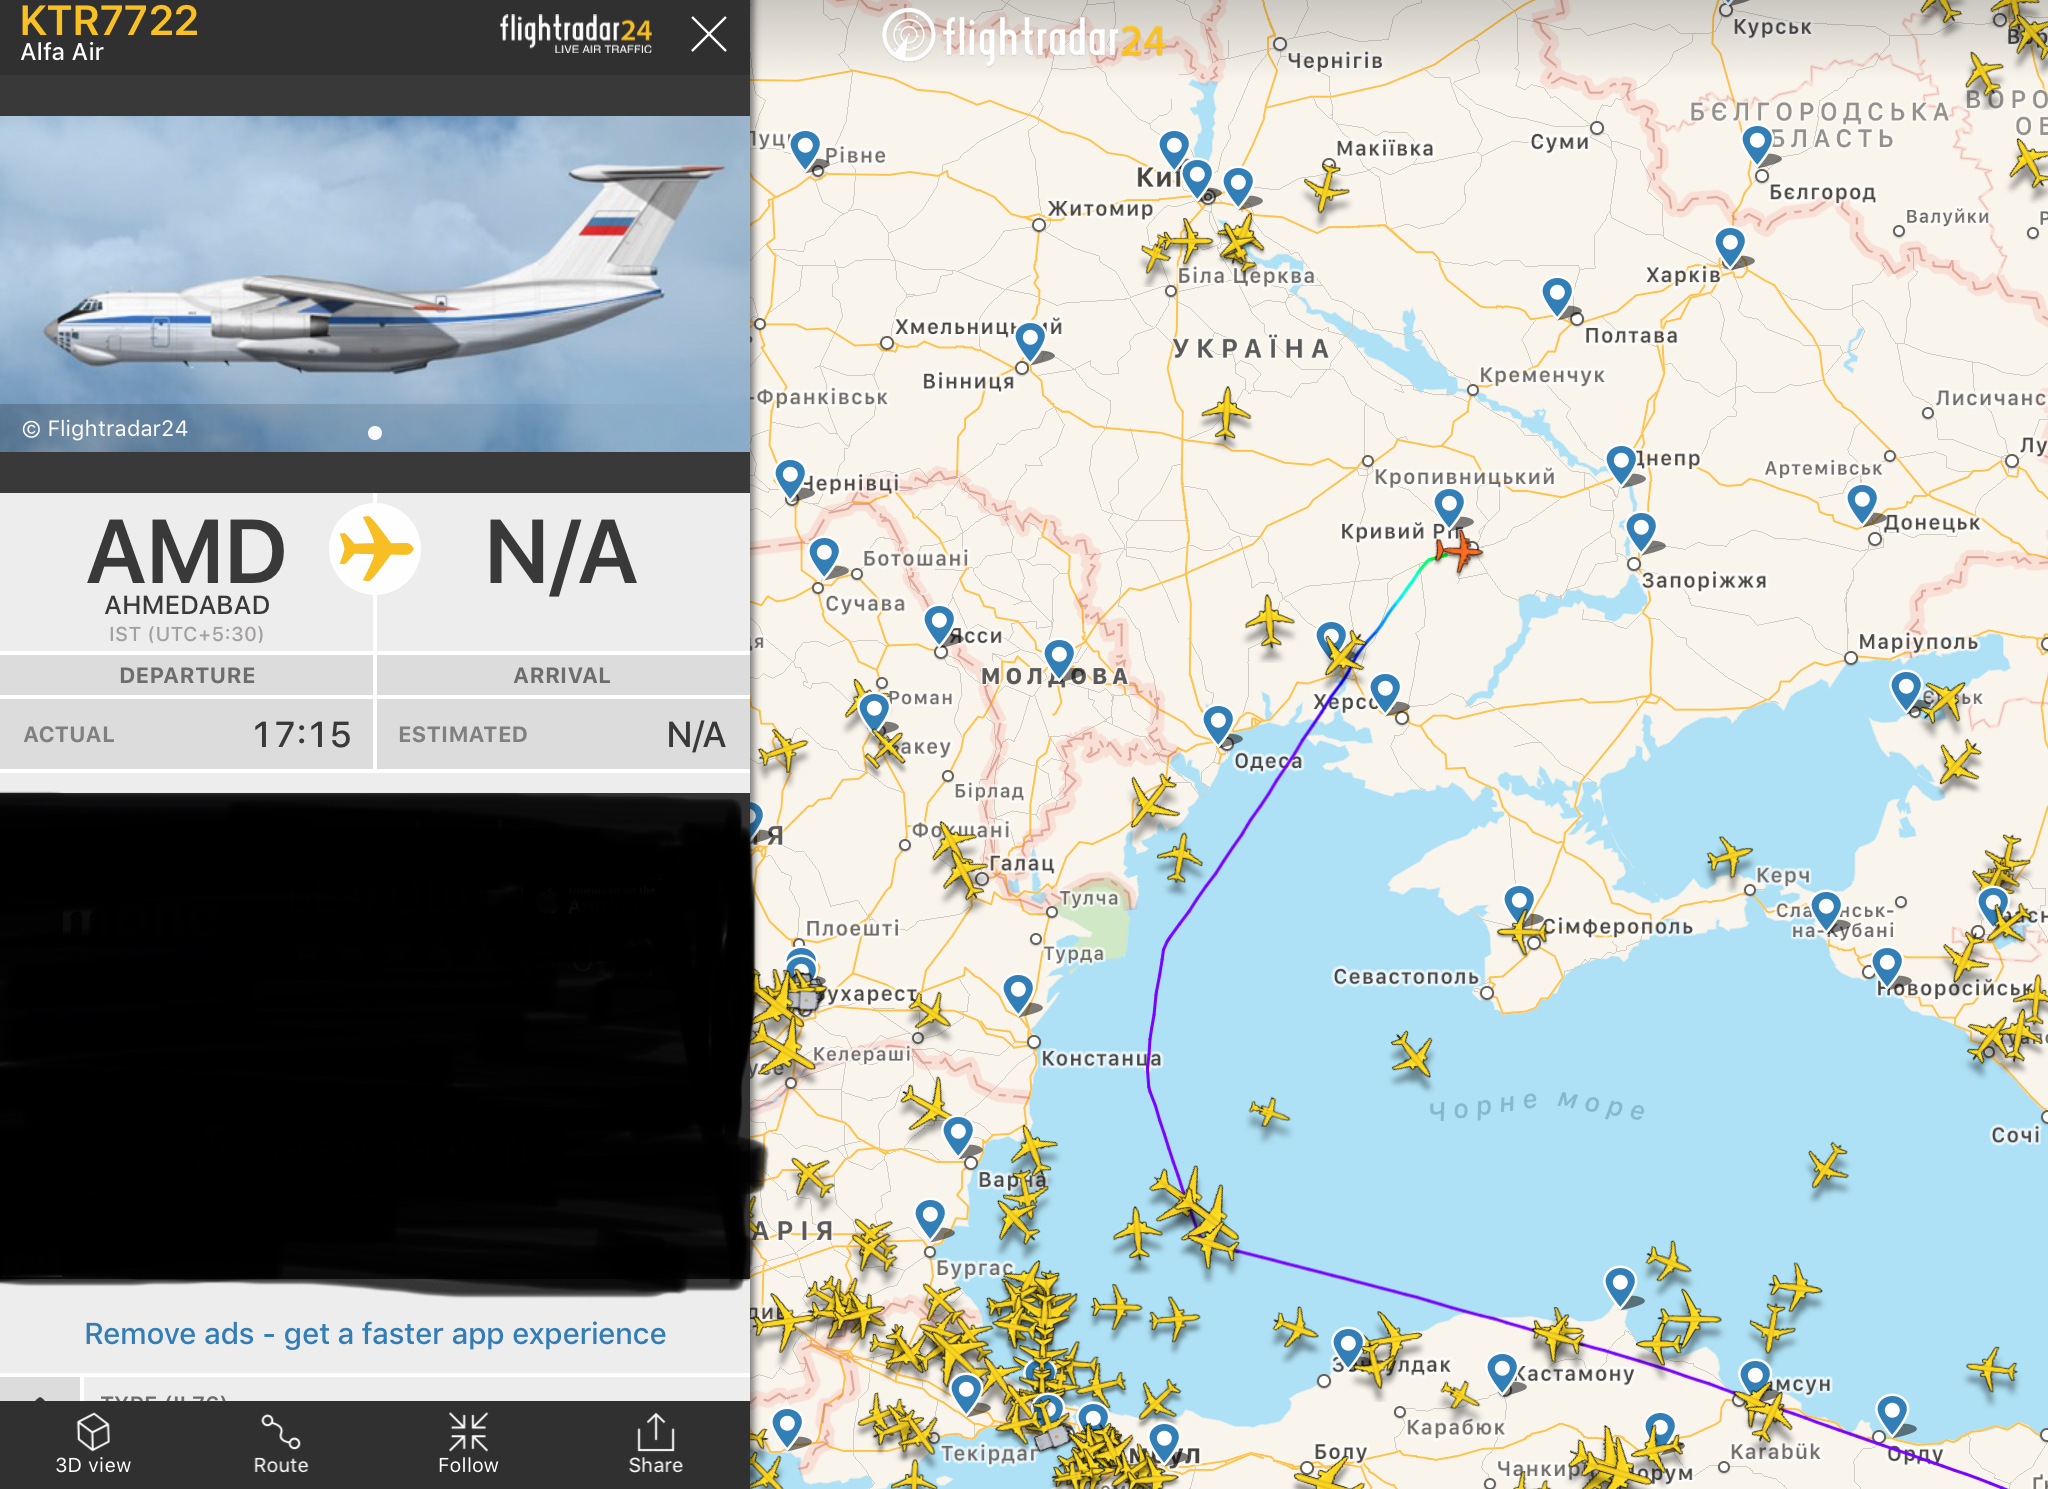2048x1489 pixels.
Task: Show the flight route
Action: tap(280, 1444)
